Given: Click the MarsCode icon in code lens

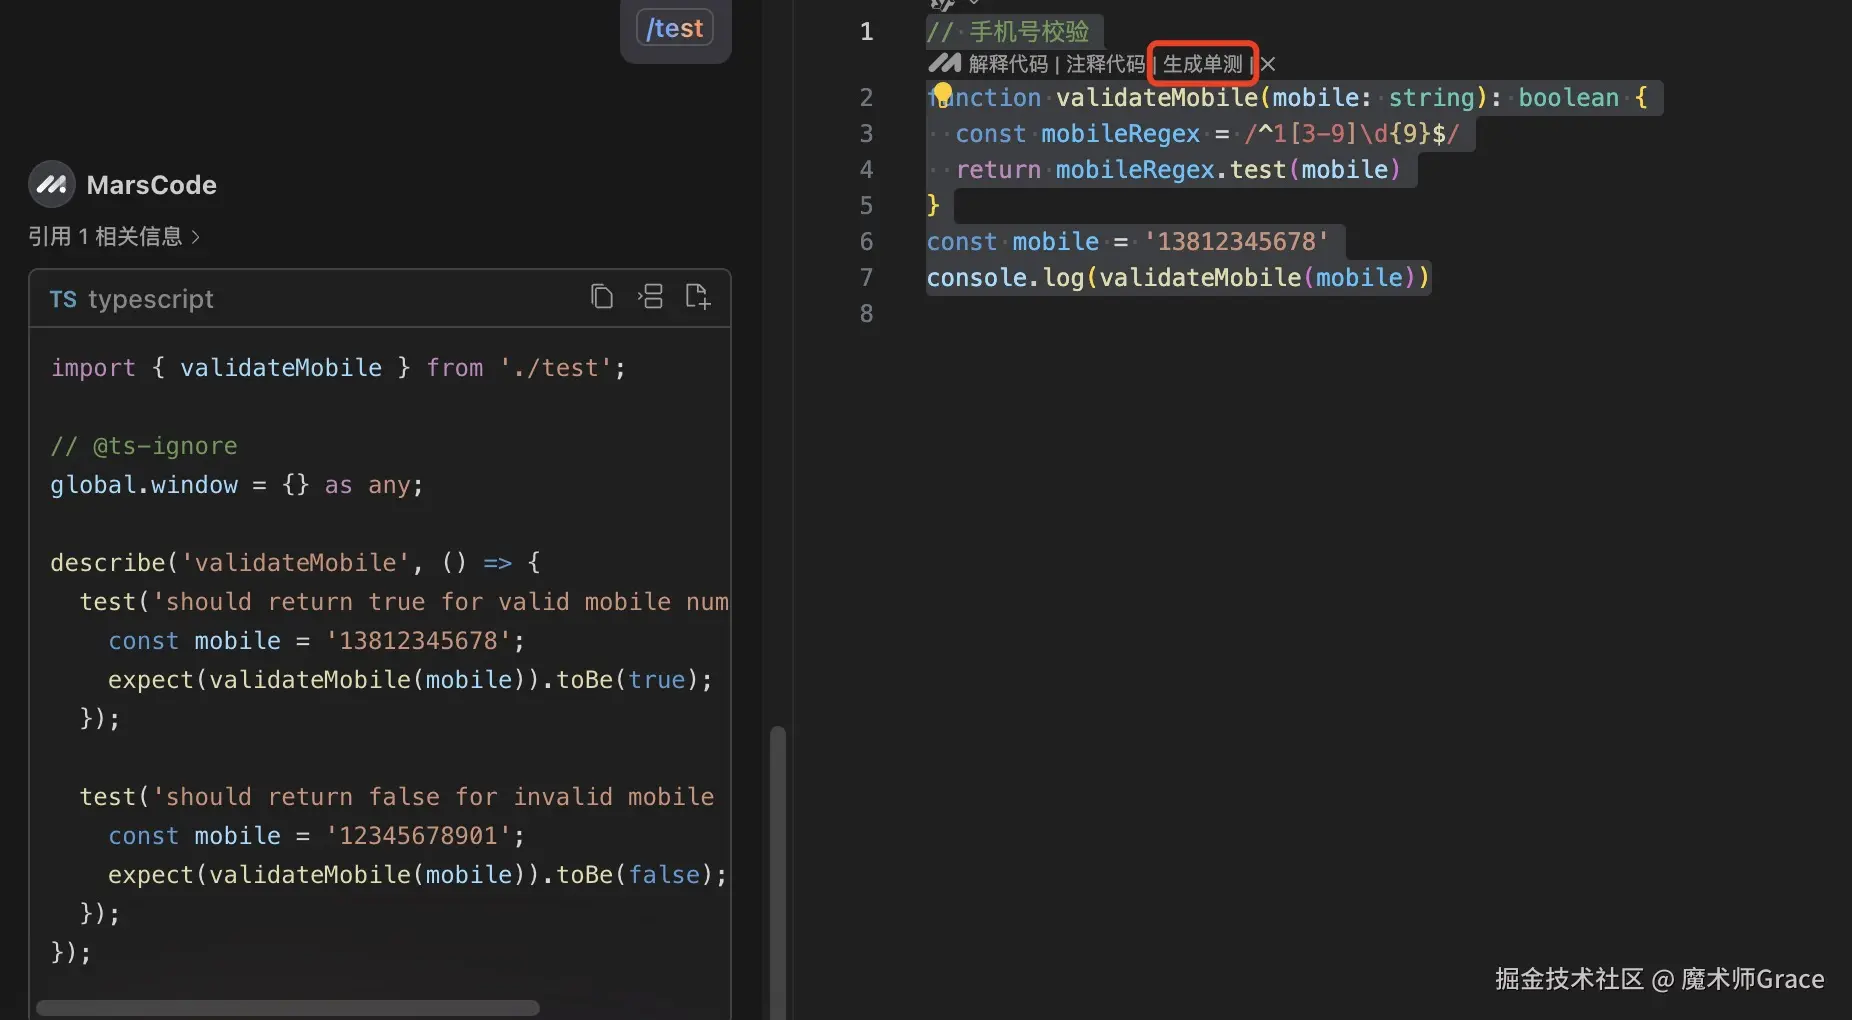Looking at the screenshot, I should tap(944, 64).
